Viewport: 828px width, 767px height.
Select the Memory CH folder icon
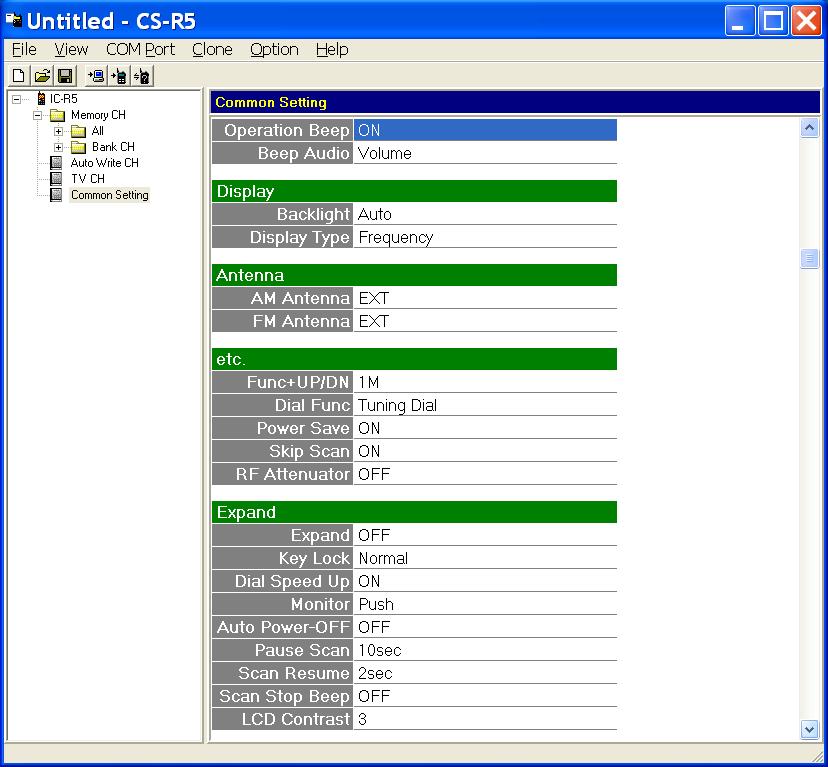coord(57,115)
